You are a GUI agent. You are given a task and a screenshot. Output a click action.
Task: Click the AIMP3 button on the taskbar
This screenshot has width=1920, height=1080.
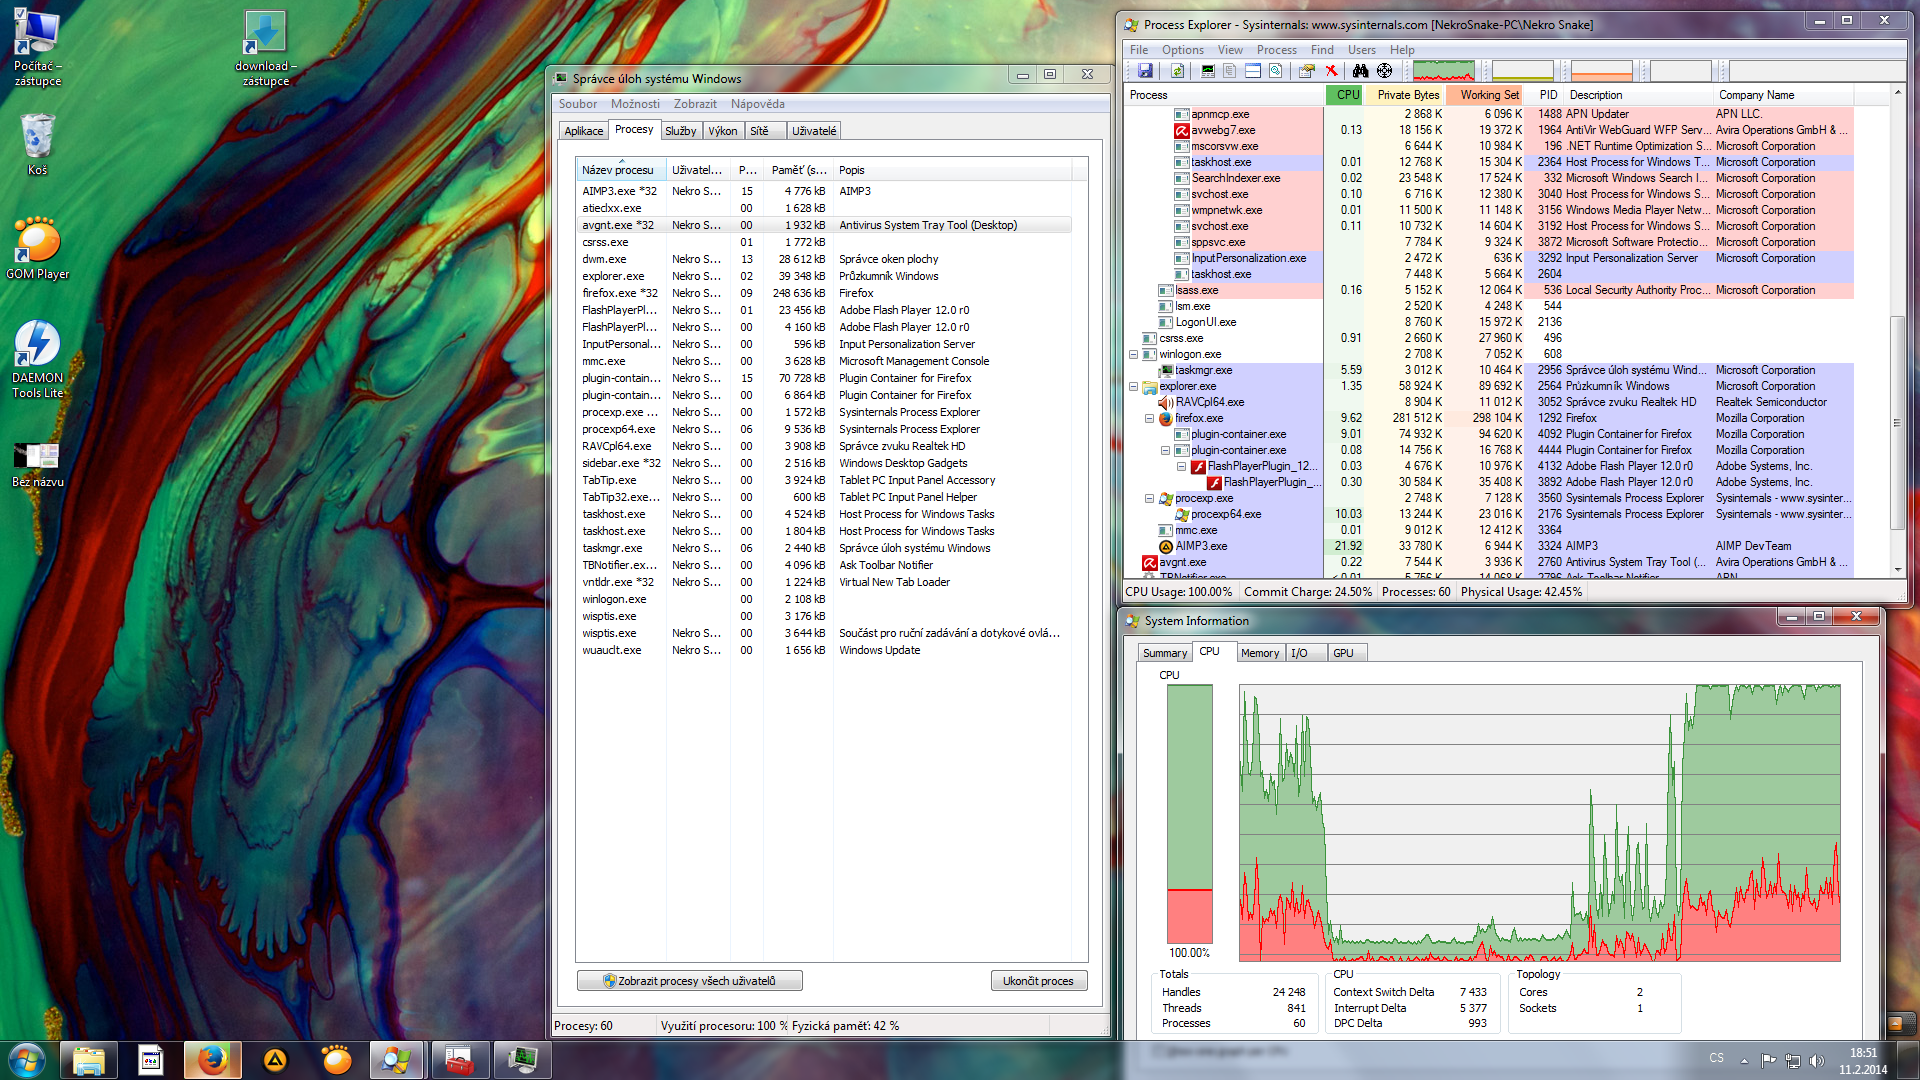pos(275,1060)
